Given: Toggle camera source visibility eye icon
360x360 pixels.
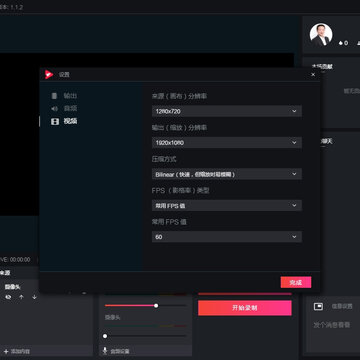Looking at the screenshot, I should [8, 297].
